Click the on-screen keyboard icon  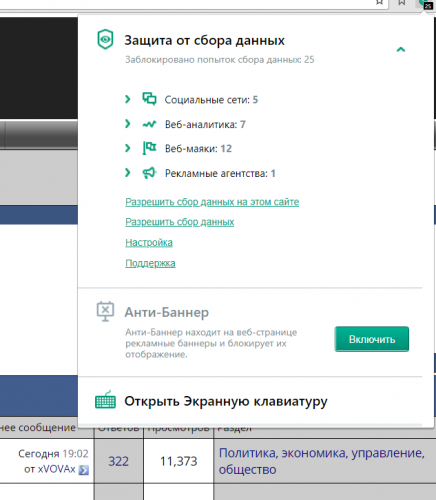[105, 400]
